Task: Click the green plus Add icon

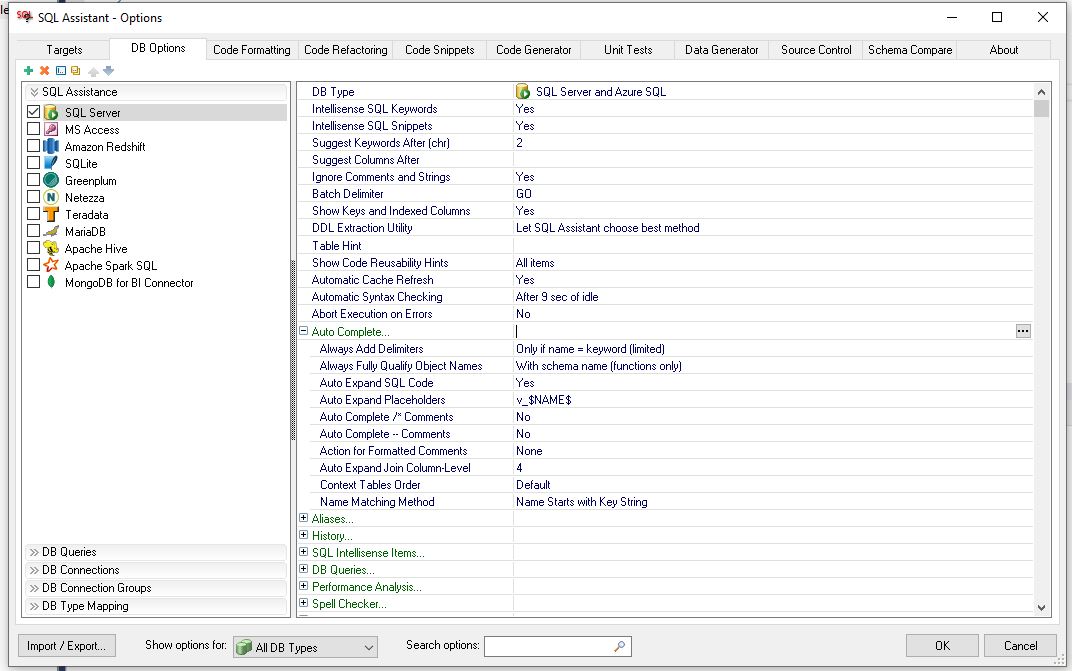Action: (x=28, y=70)
